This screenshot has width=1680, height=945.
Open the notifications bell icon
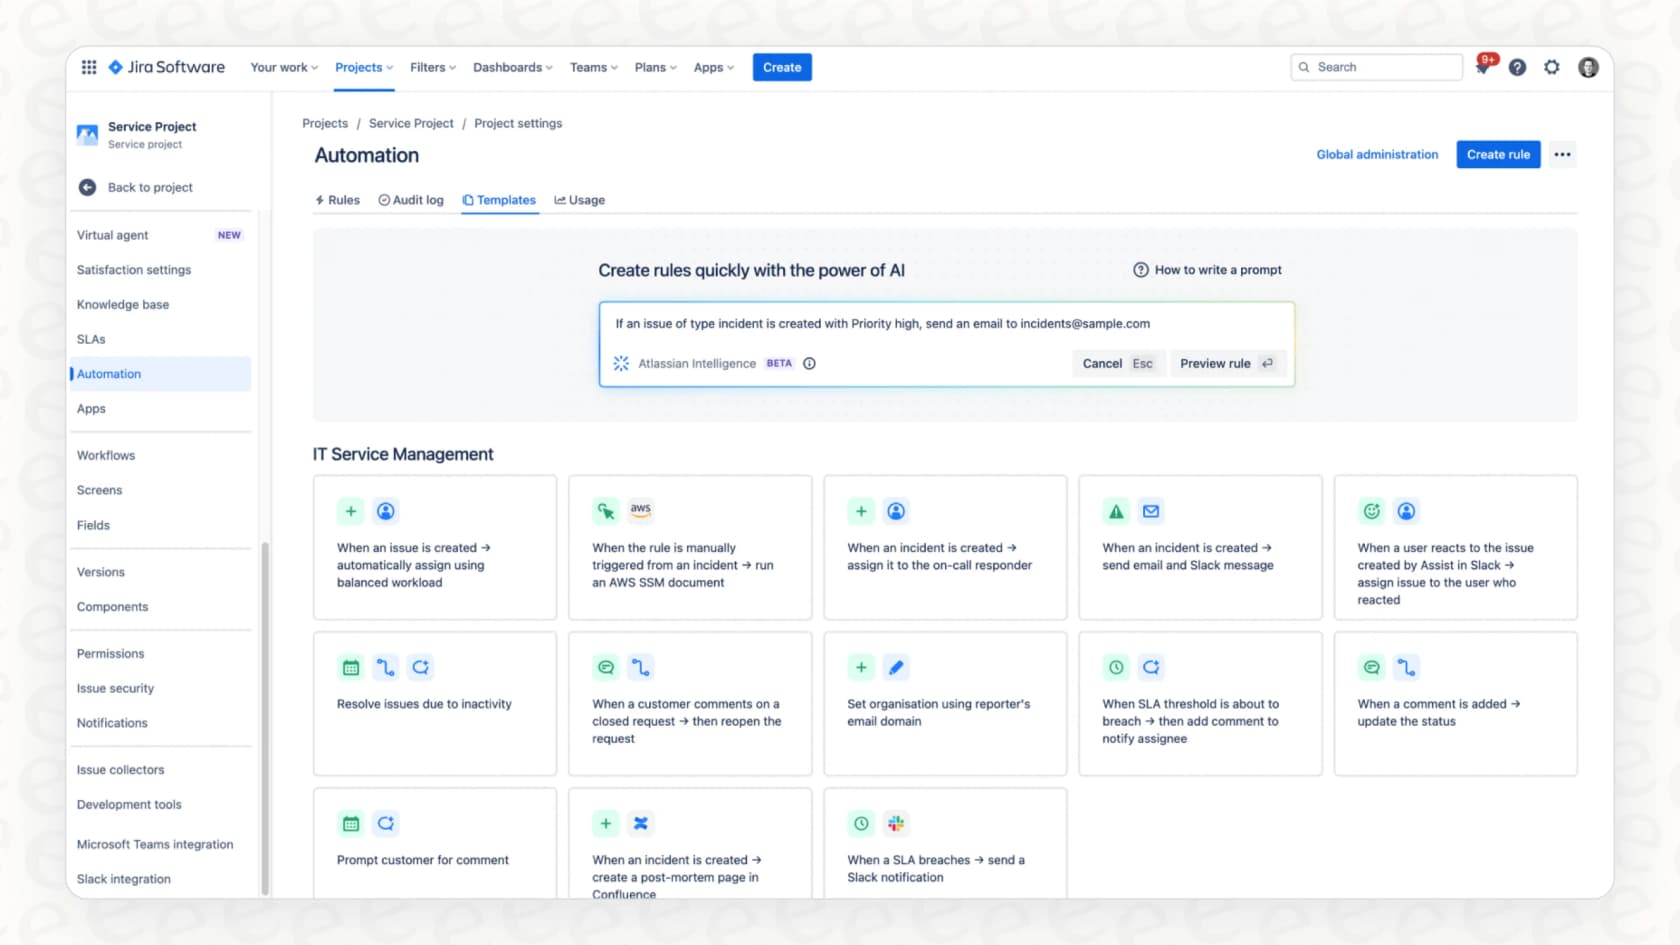pos(1484,67)
